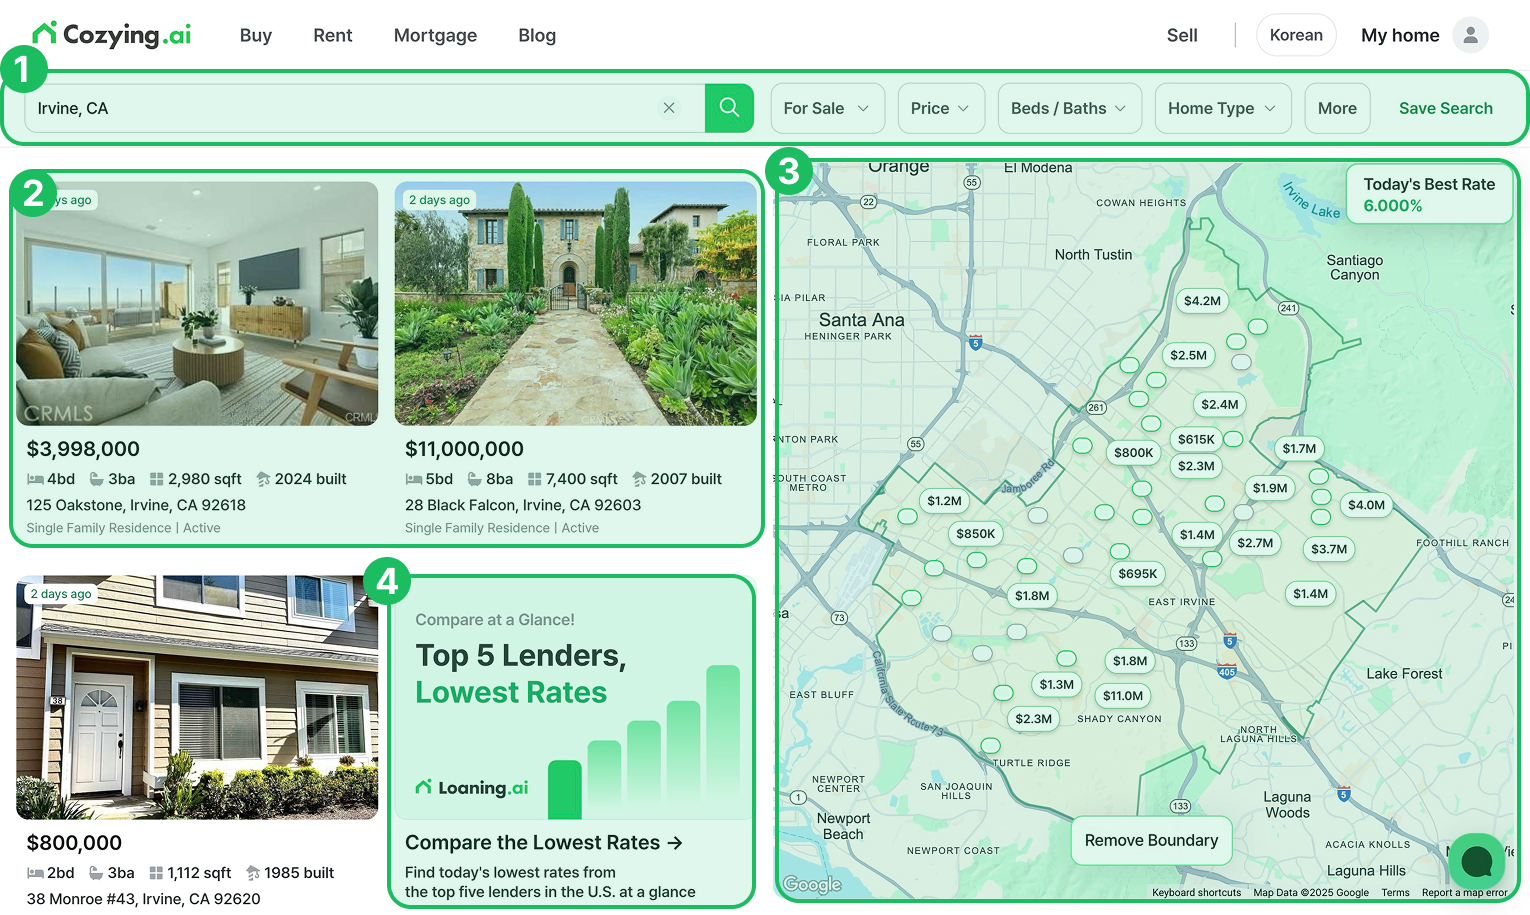Click the $850K map price marker
The image size is (1530, 915).
975,534
